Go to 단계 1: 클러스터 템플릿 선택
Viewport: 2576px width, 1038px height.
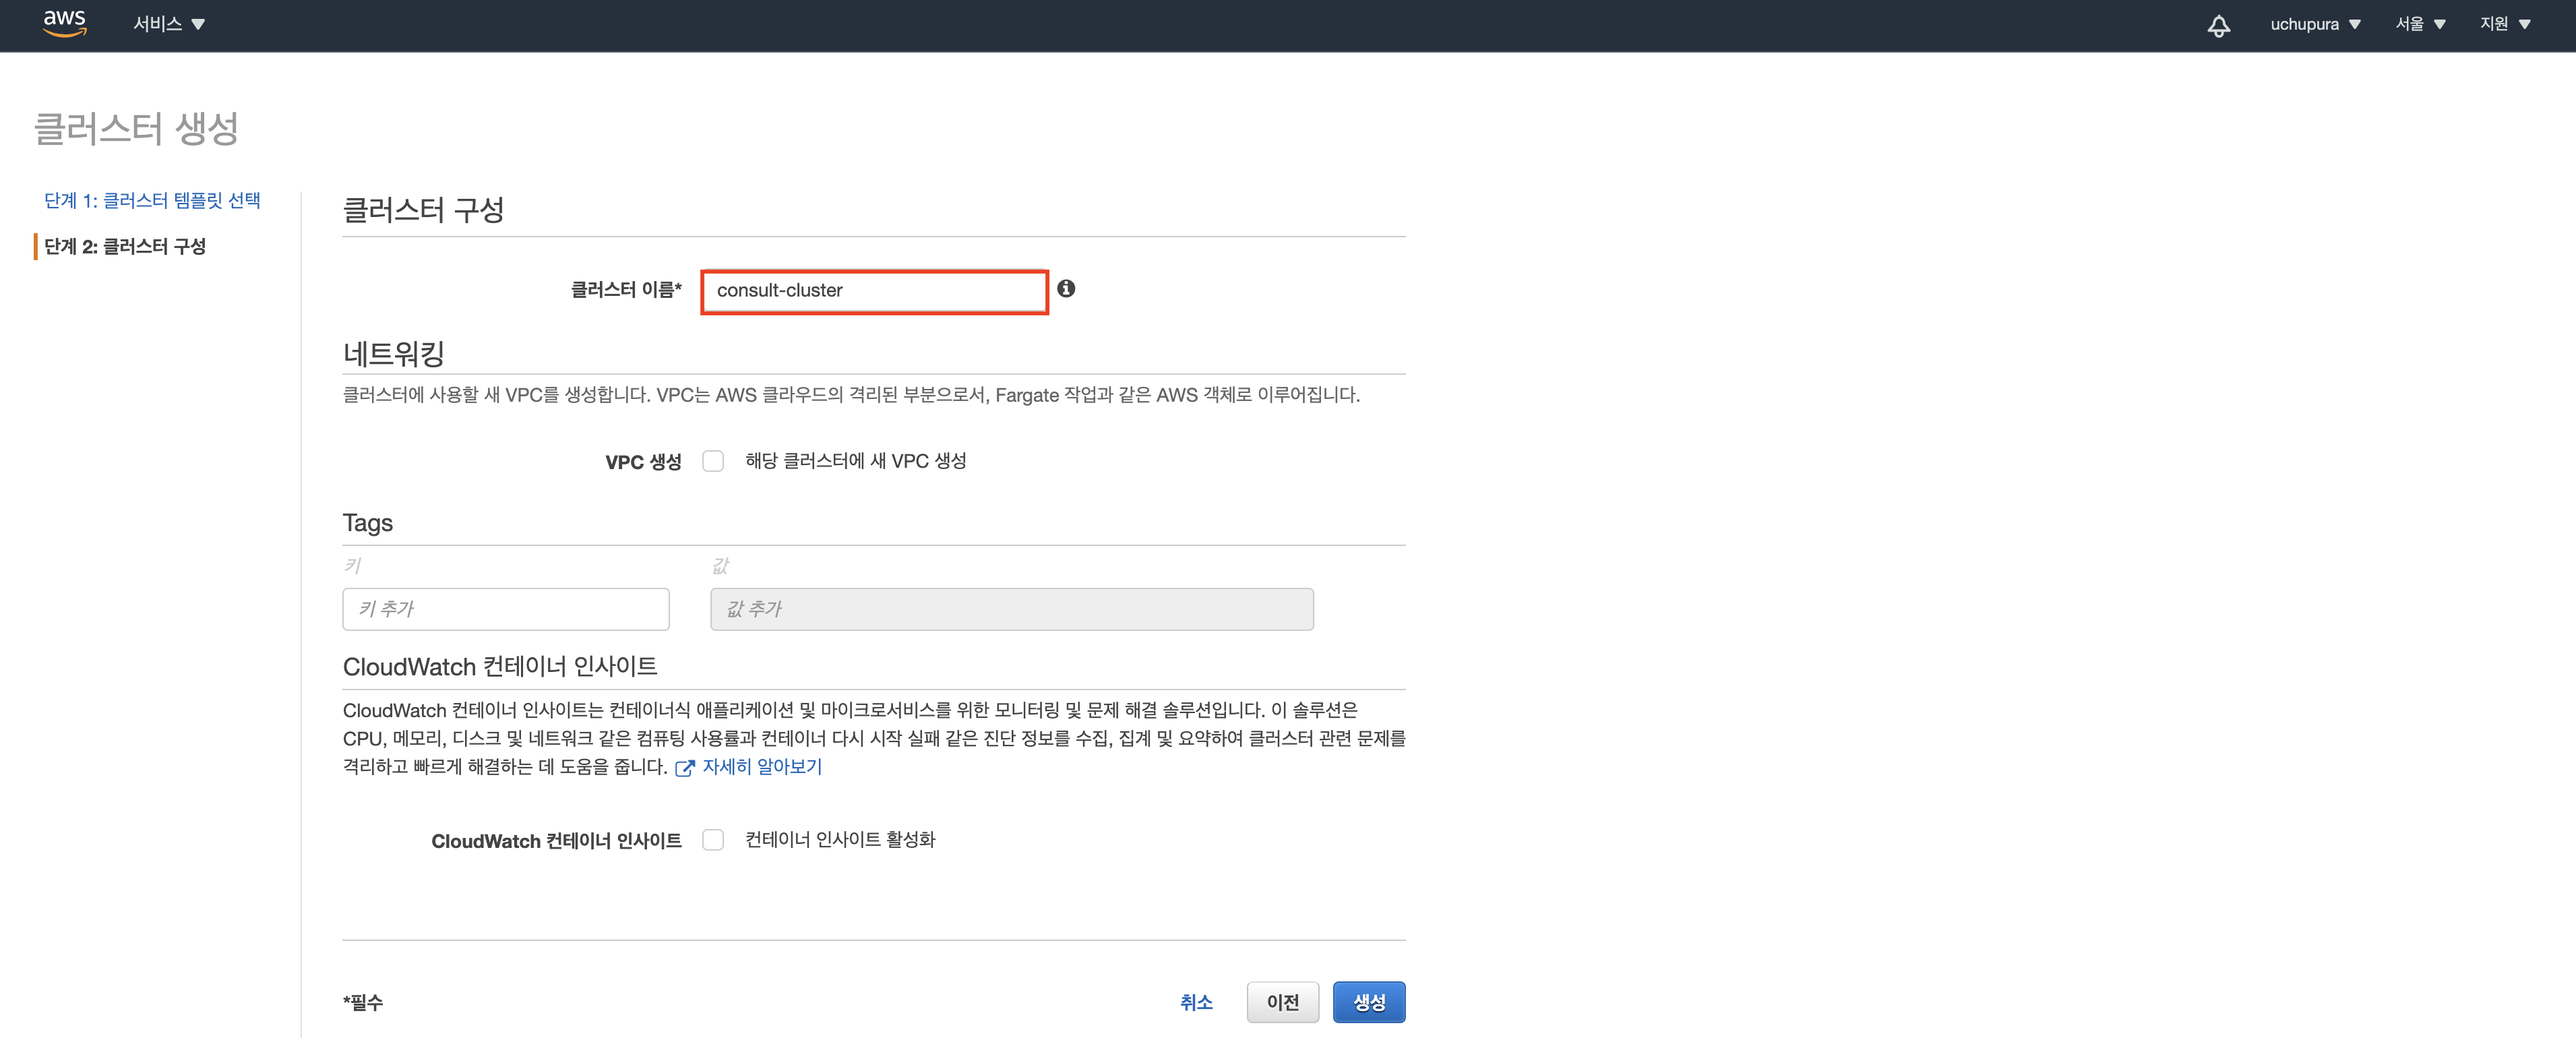pos(152,200)
